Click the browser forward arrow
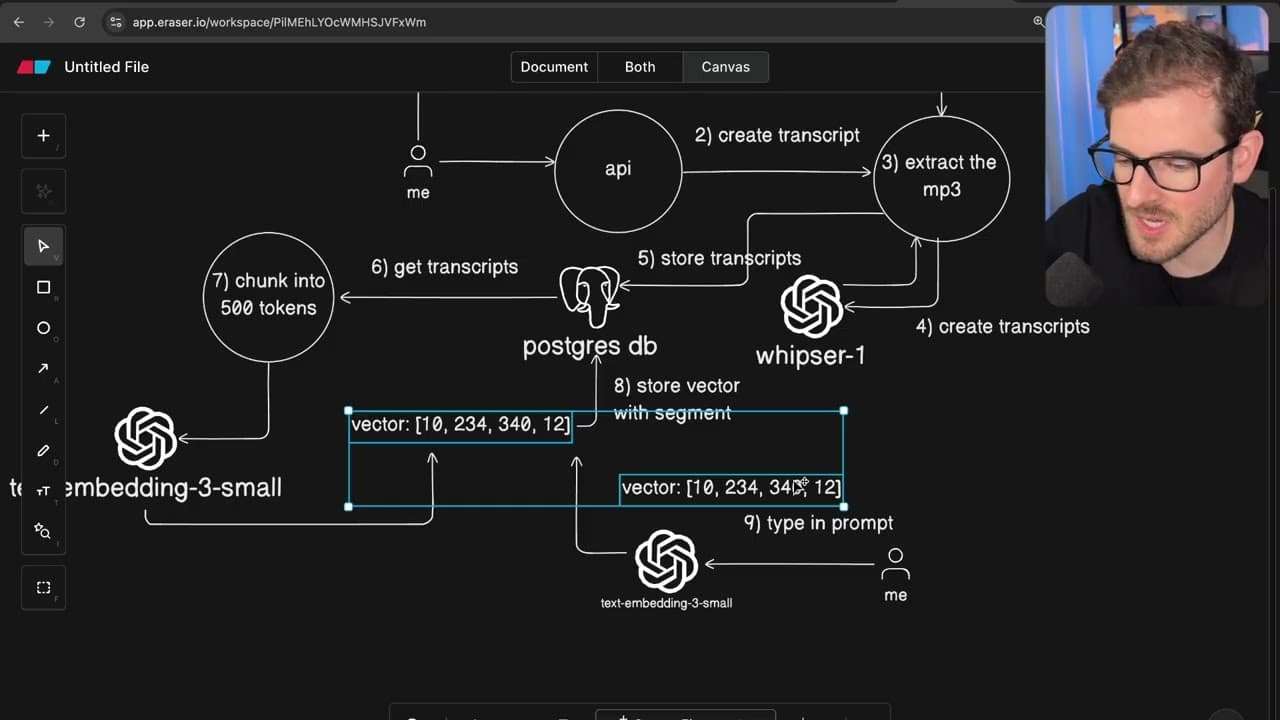The height and width of the screenshot is (720, 1280). tap(48, 21)
